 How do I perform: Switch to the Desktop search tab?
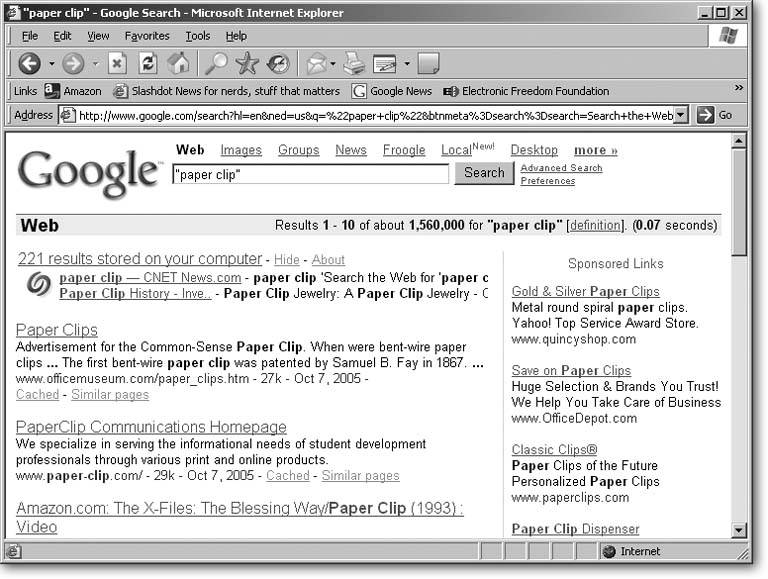tap(534, 150)
